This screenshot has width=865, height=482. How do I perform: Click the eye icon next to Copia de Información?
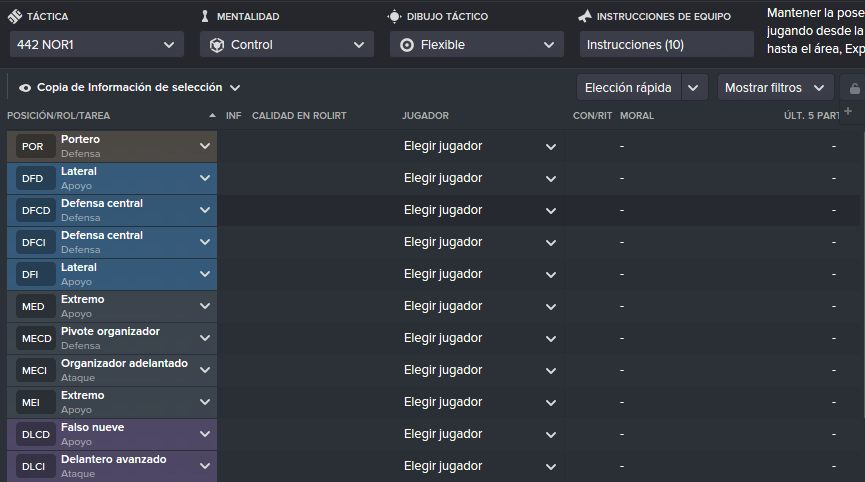pos(25,88)
